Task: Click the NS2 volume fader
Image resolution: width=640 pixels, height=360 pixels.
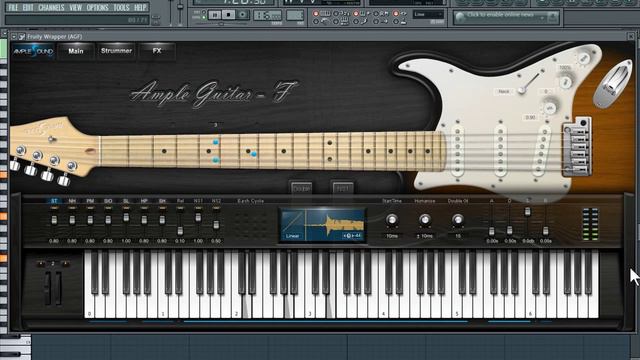Action: (x=216, y=224)
